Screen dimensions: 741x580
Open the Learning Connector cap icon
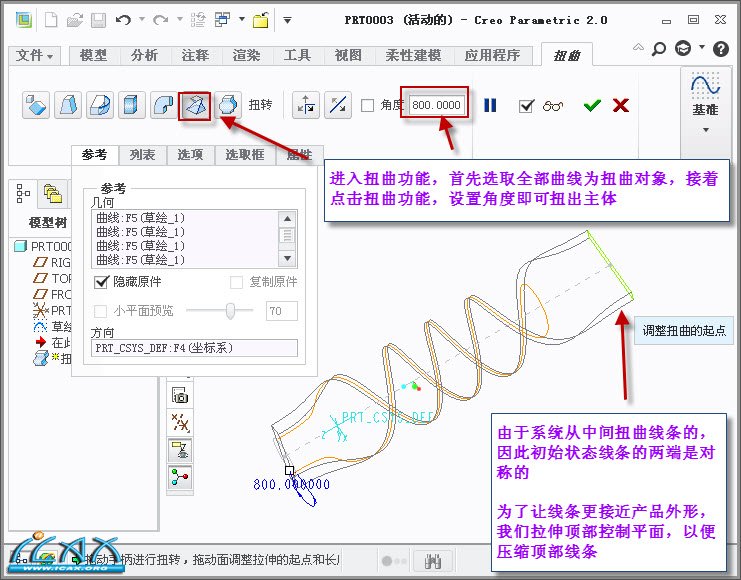683,48
